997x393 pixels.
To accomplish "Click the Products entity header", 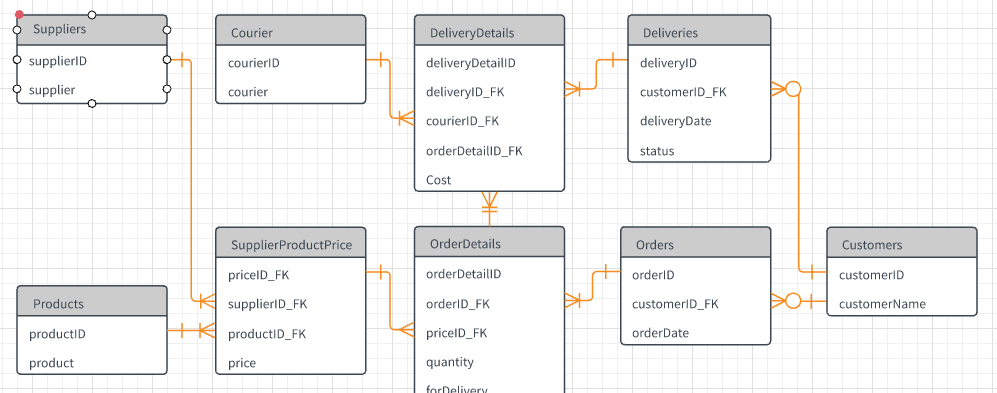I will (92, 301).
